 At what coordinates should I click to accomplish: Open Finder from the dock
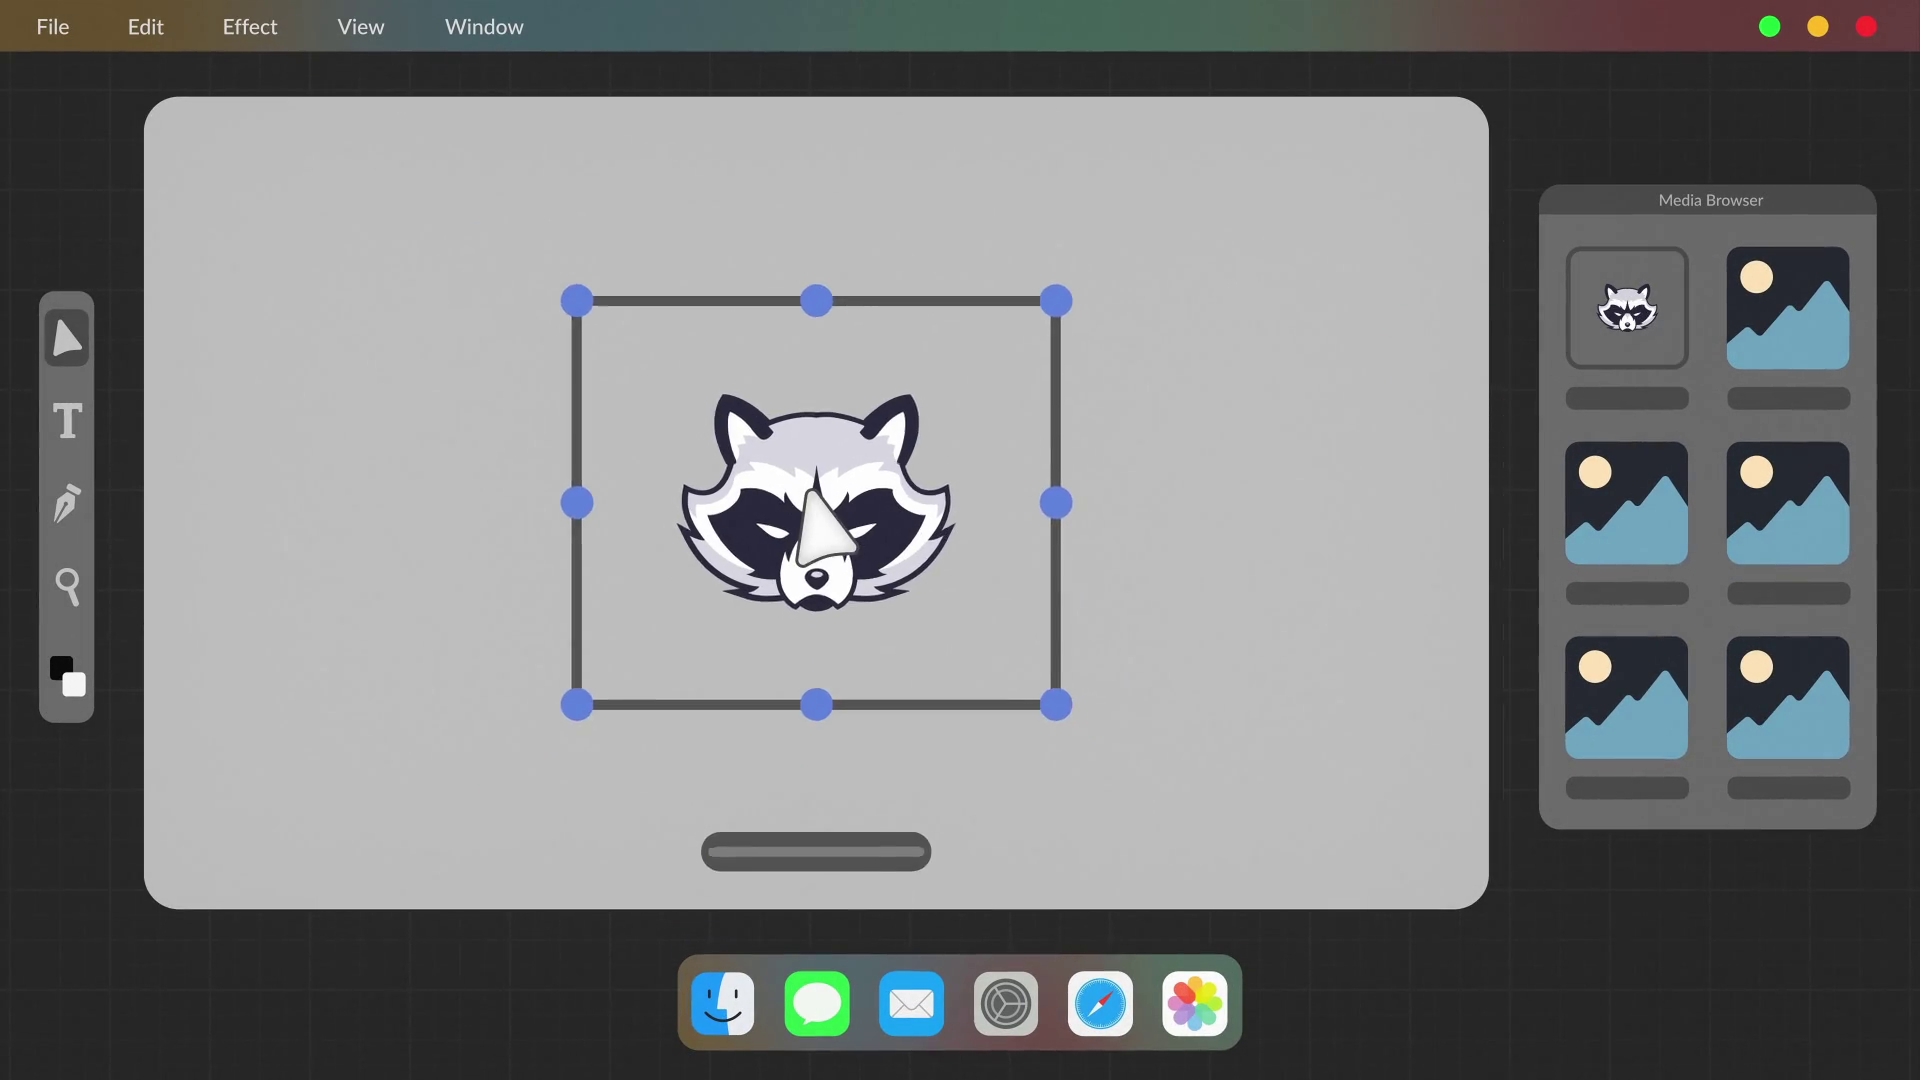click(723, 1003)
